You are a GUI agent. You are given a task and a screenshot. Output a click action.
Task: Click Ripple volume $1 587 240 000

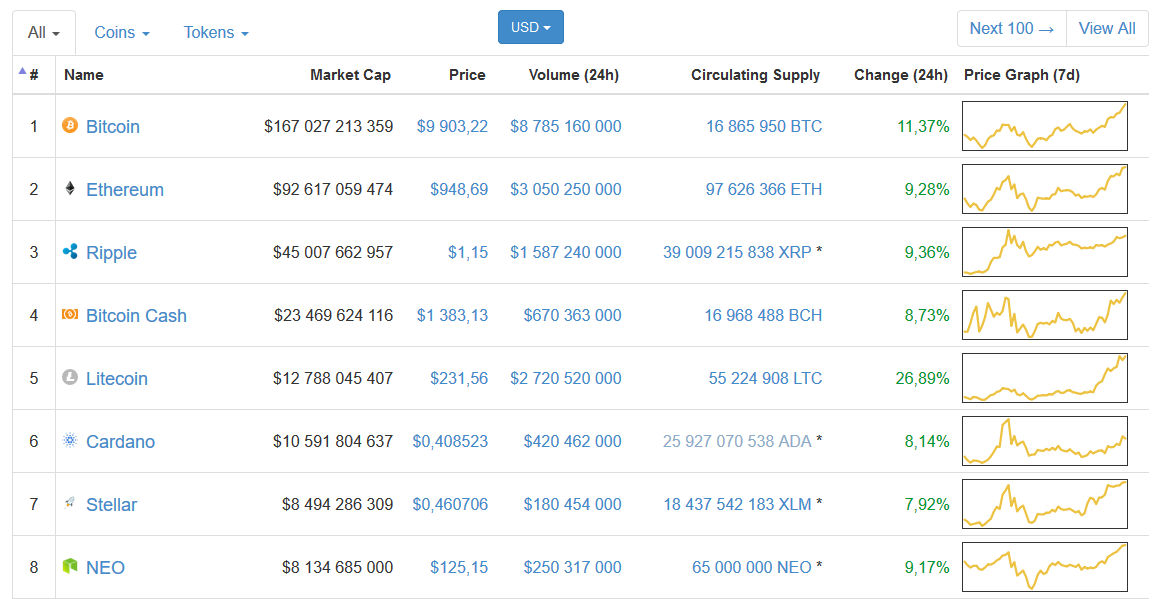click(565, 252)
